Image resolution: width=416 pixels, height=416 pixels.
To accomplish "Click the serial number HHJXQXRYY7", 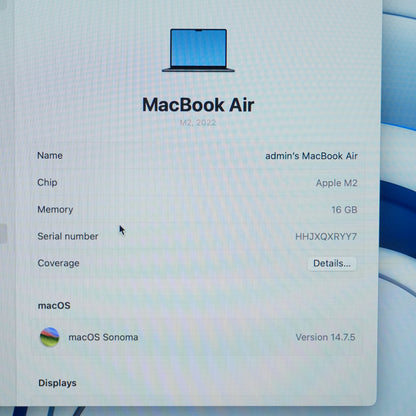I will 326,236.
